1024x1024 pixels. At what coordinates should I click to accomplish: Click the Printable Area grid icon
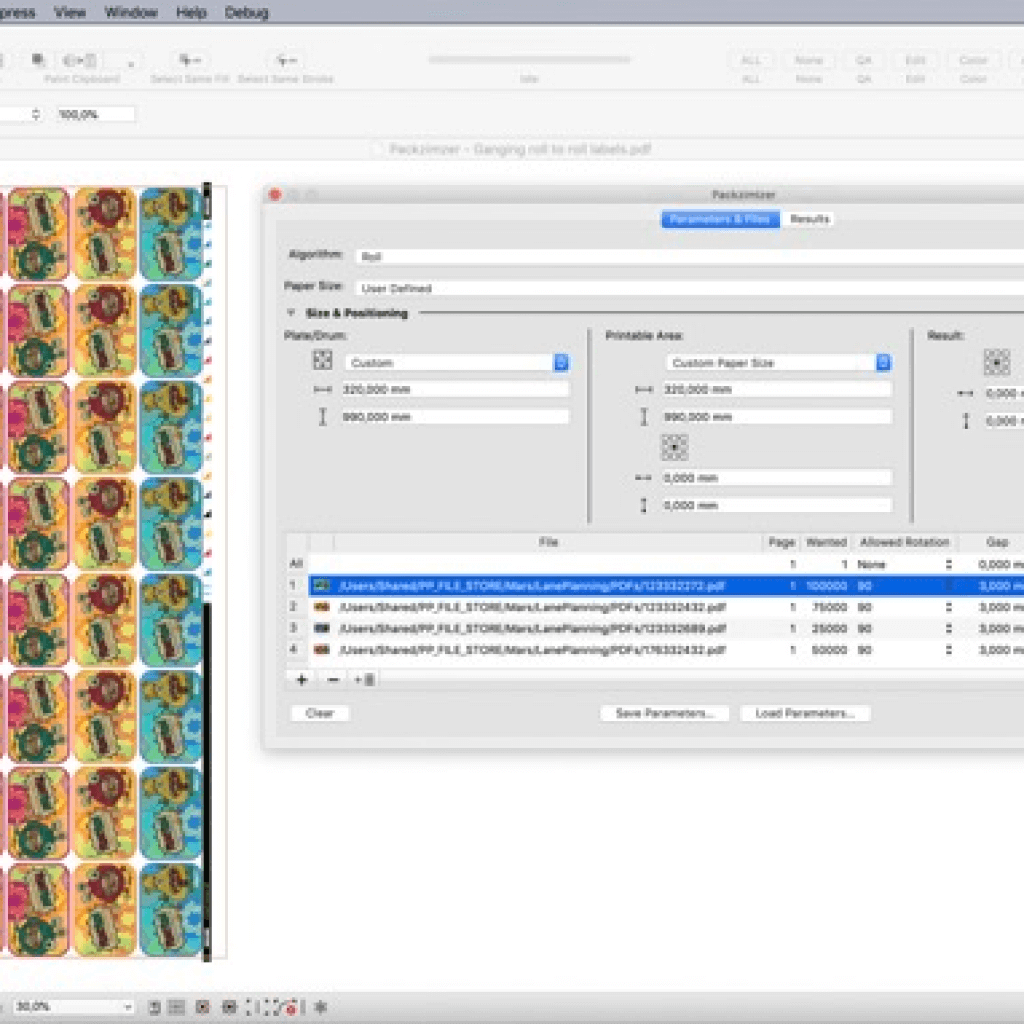coord(674,447)
